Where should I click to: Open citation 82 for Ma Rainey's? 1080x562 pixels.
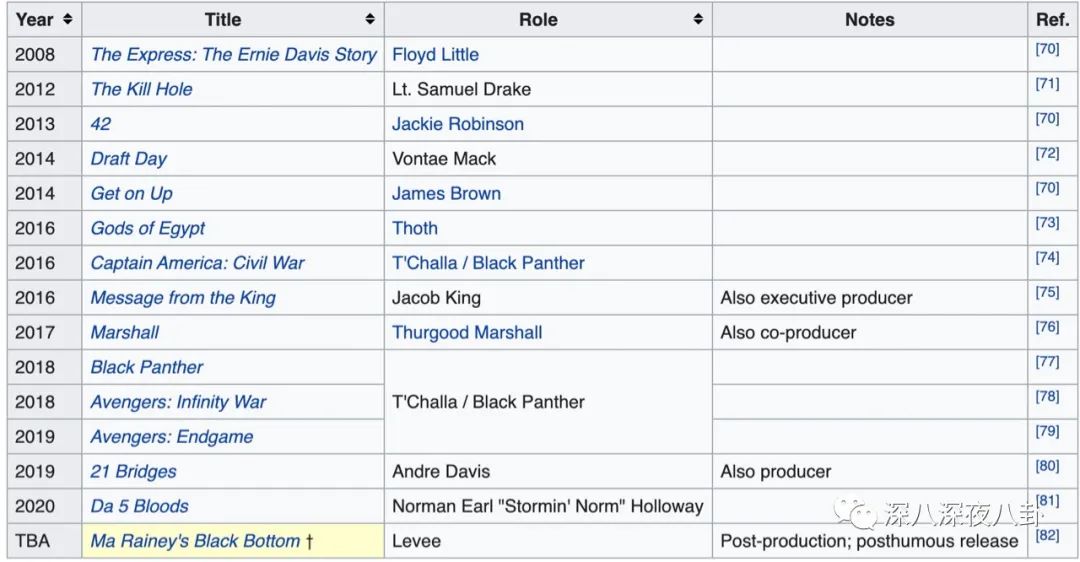[1047, 536]
